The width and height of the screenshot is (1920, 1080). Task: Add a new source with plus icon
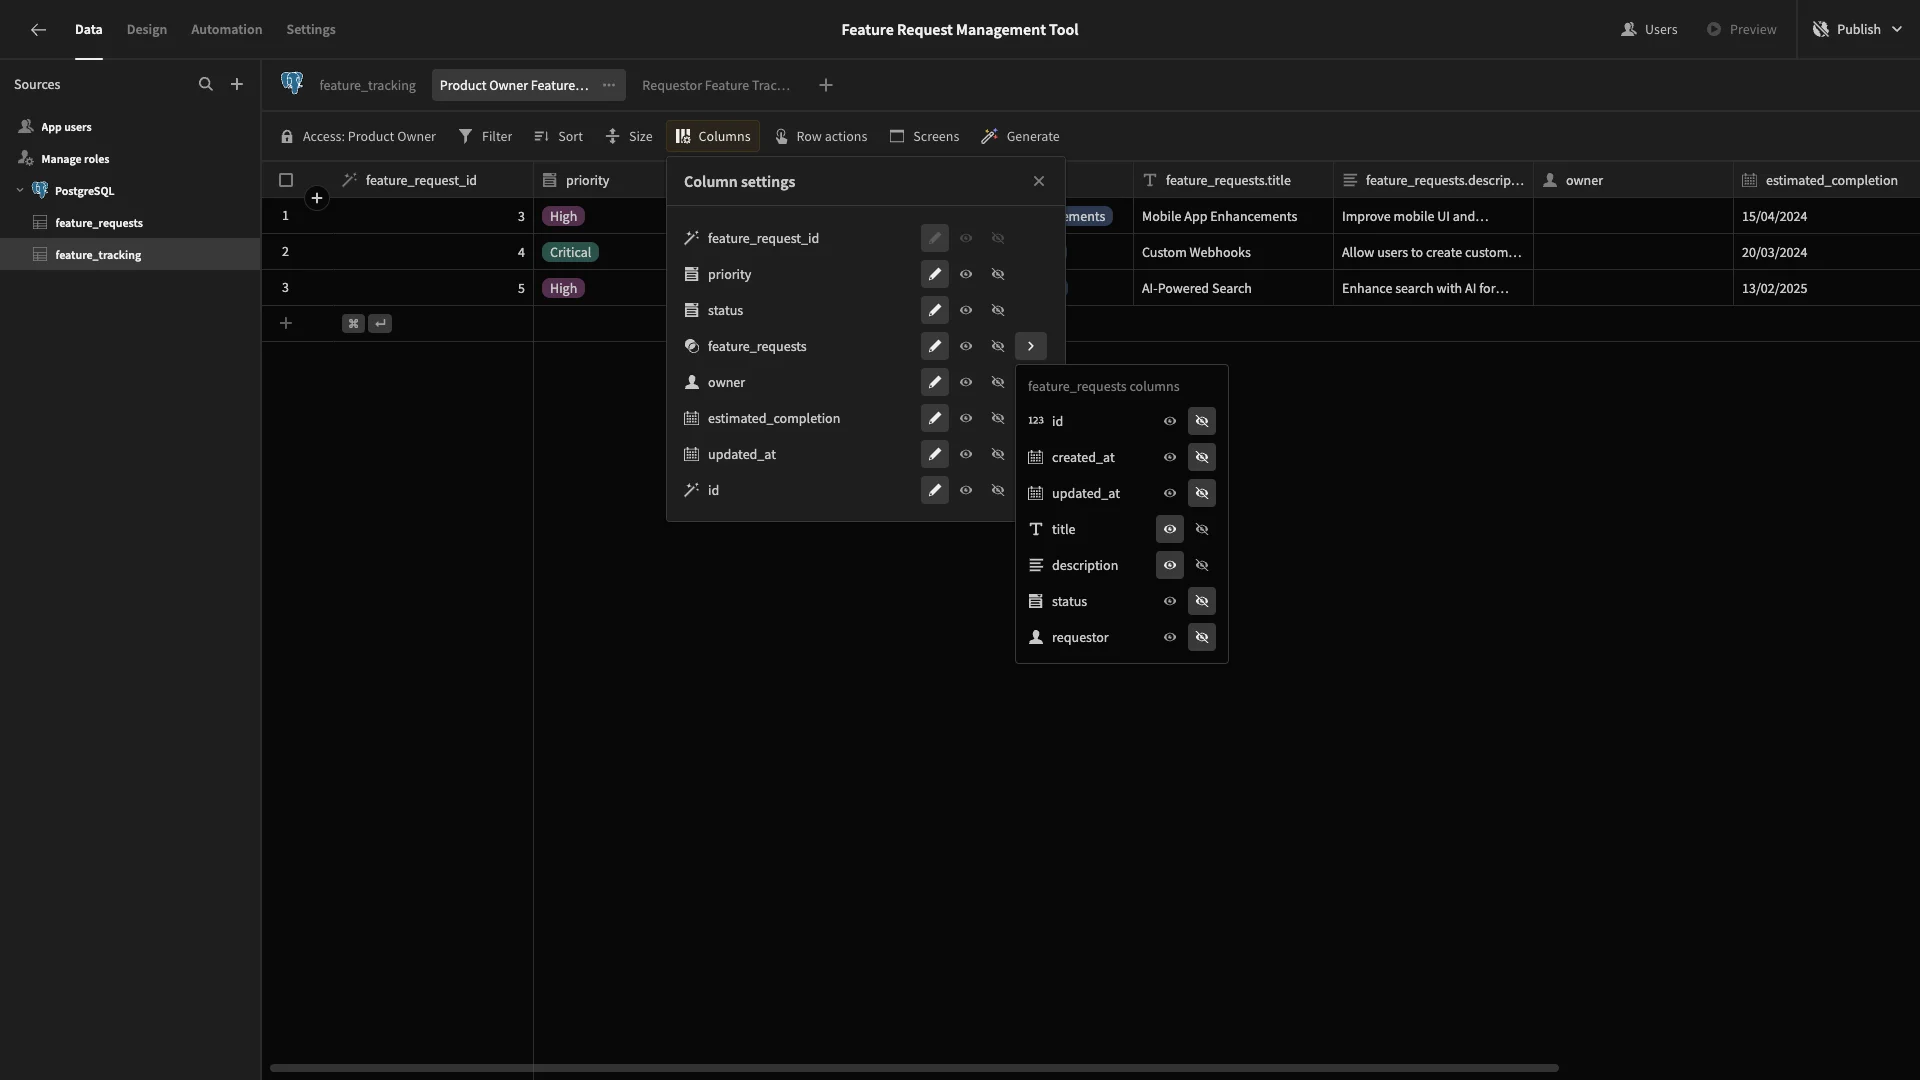[x=237, y=85]
